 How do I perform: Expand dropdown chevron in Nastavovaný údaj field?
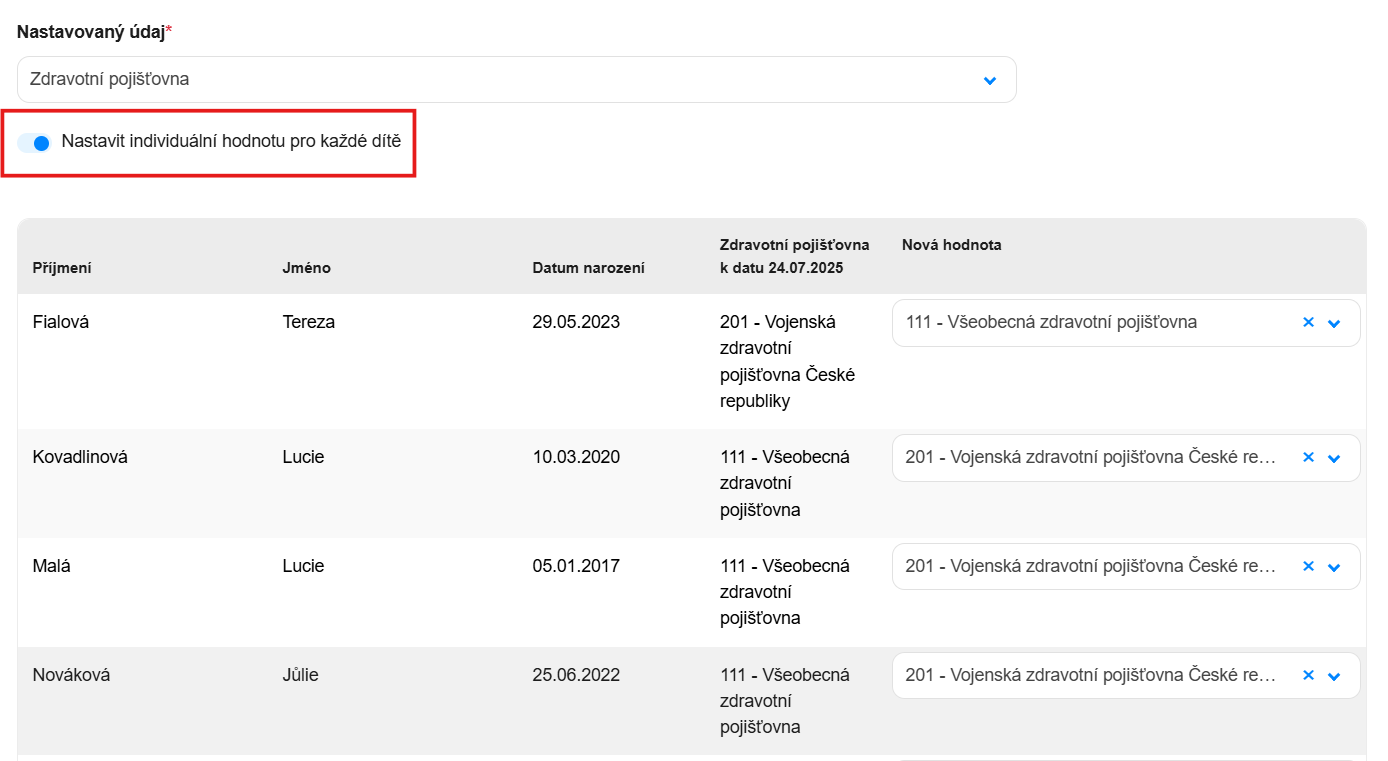coord(990,80)
